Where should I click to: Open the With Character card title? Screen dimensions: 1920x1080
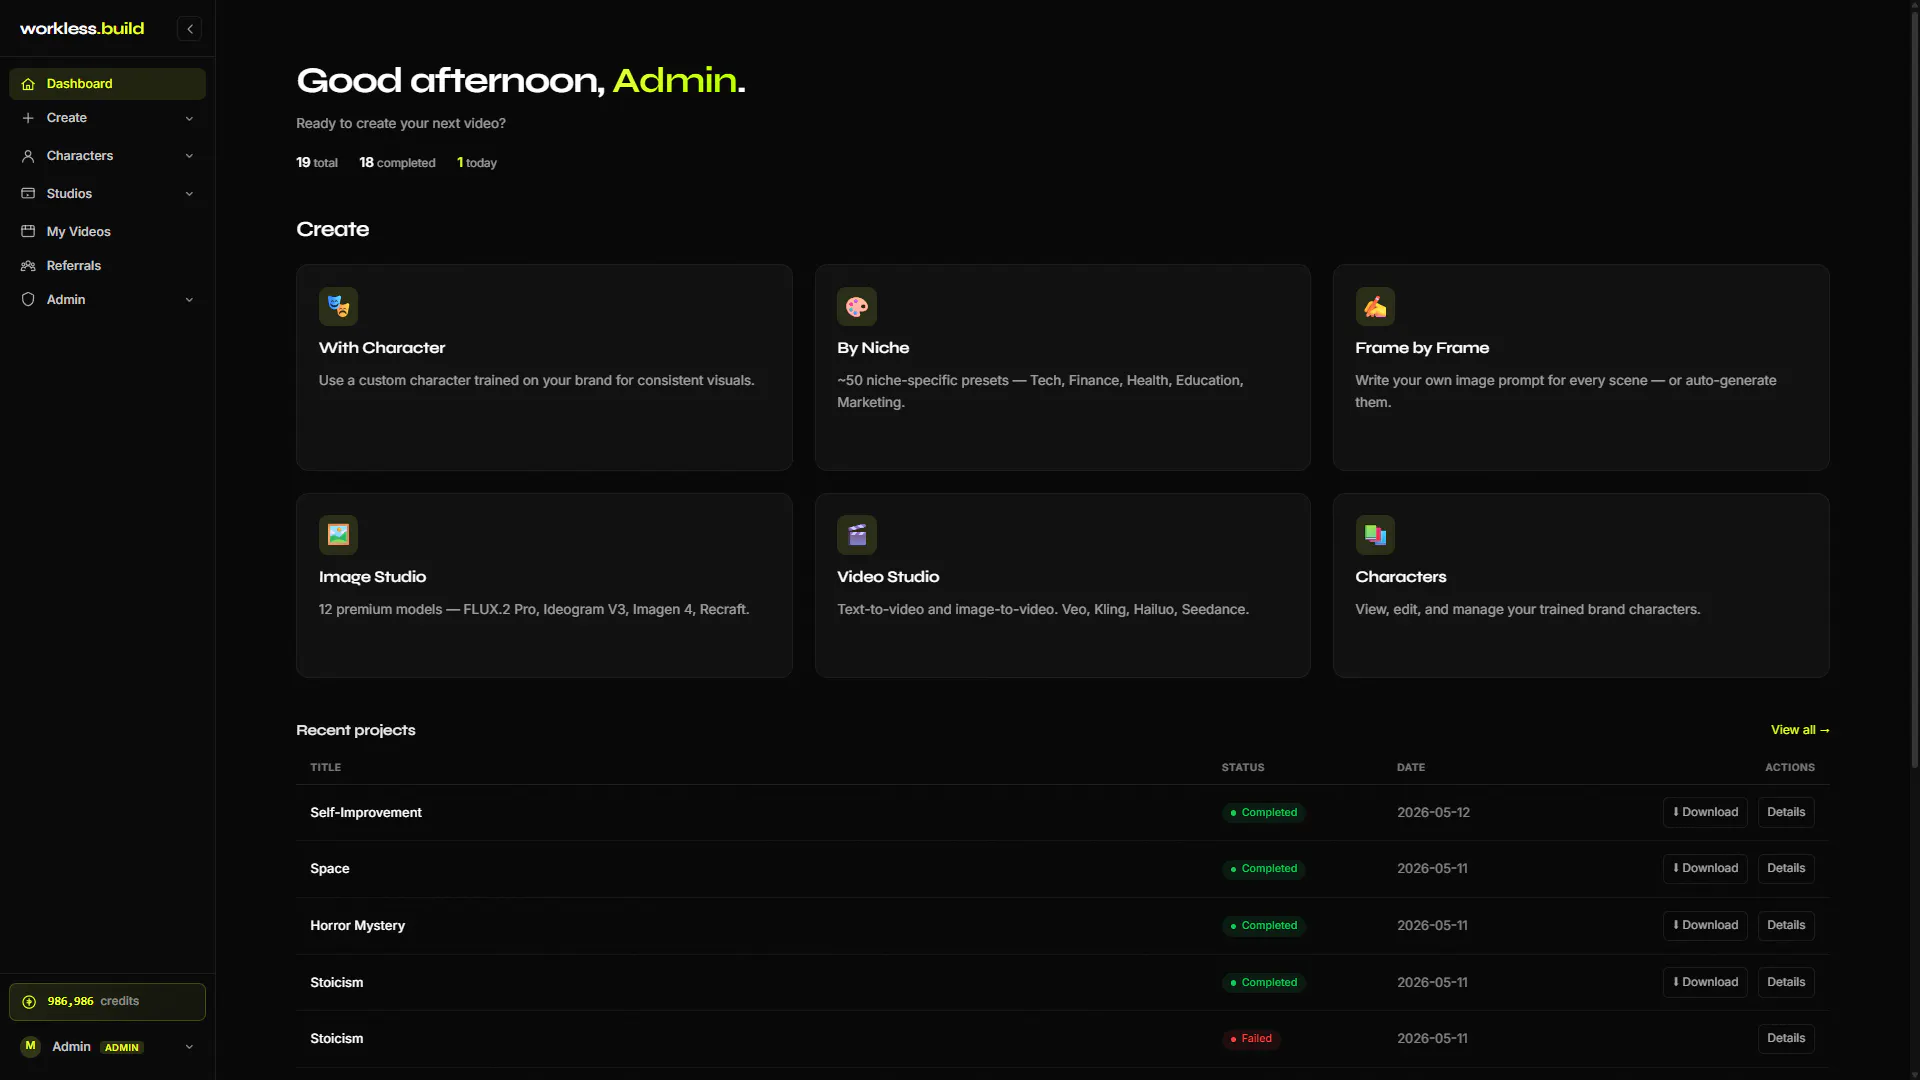[x=382, y=348]
